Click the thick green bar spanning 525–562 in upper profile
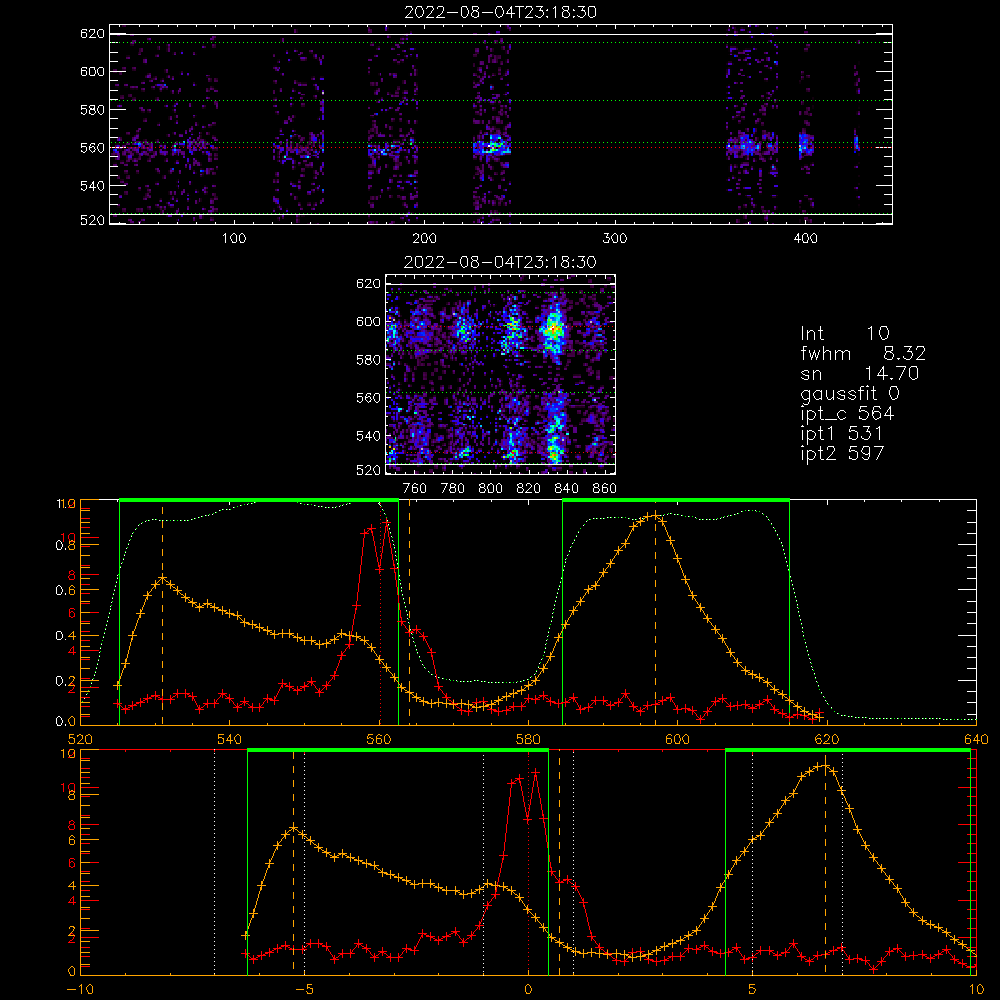 pyautogui.click(x=259, y=501)
